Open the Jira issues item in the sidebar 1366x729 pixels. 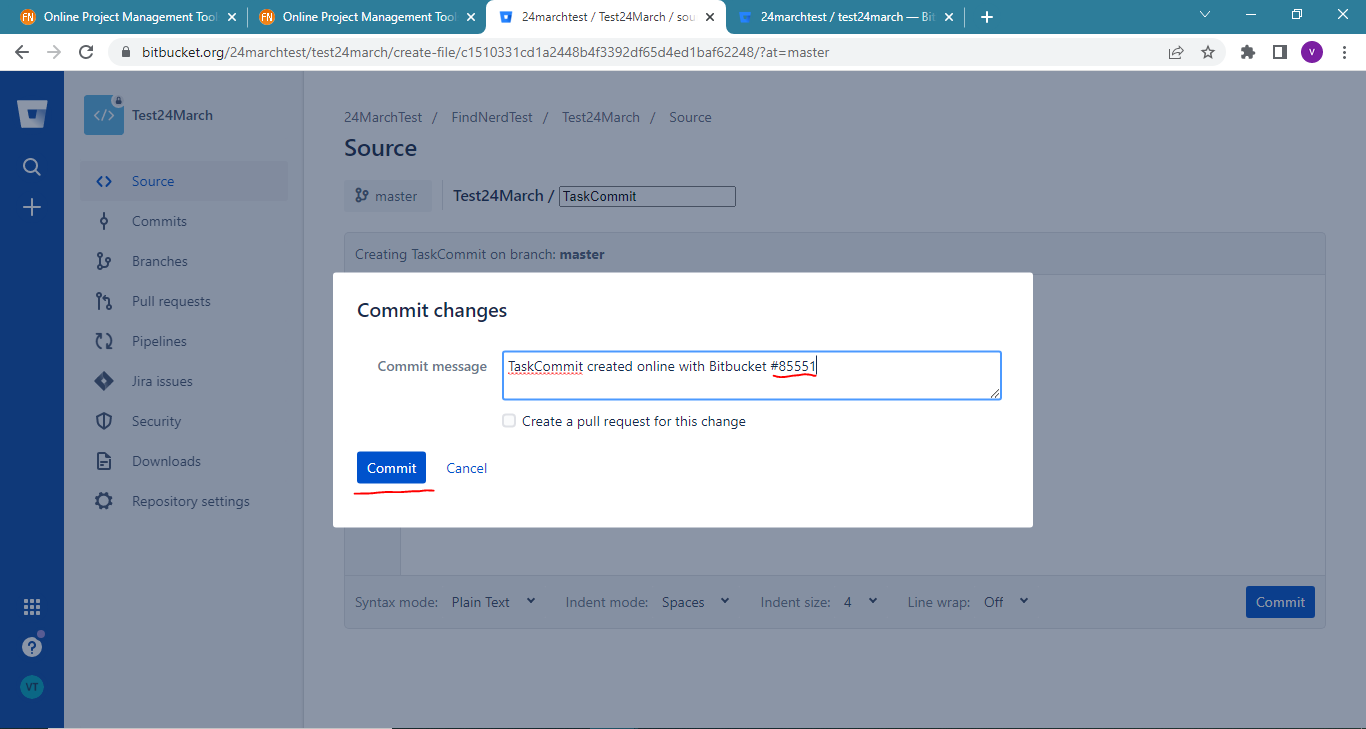[x=184, y=381]
